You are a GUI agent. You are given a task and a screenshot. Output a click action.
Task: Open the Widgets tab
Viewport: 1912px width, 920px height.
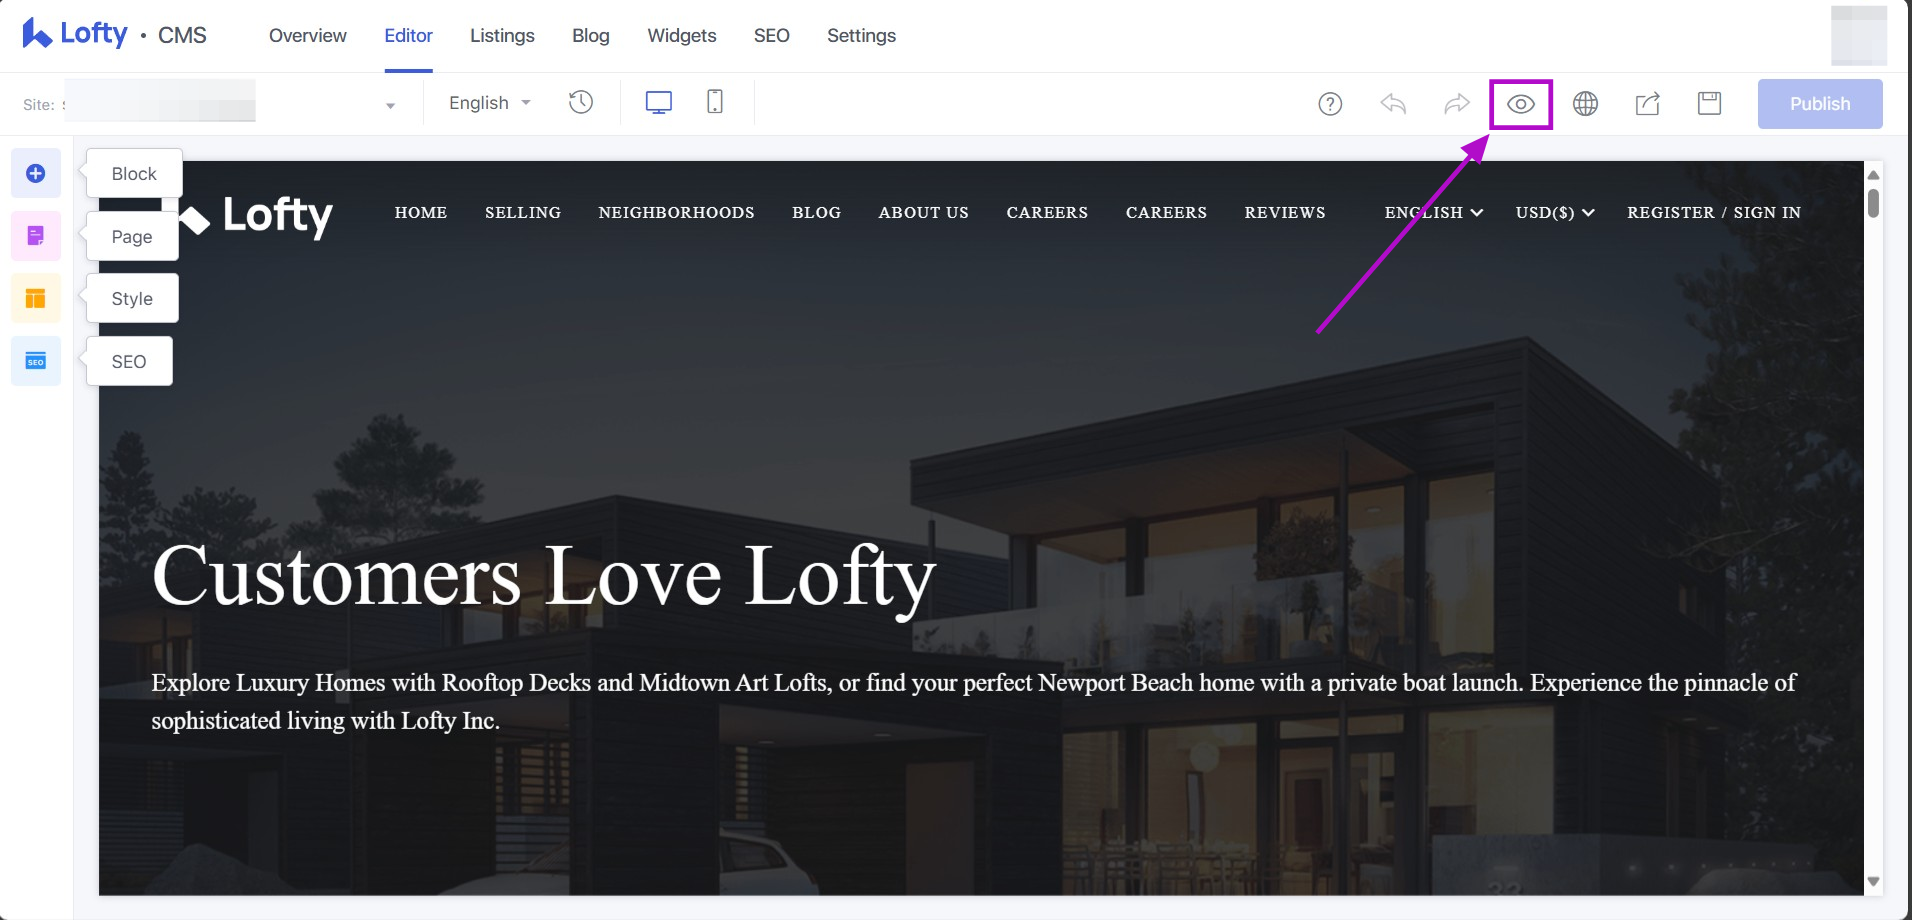pyautogui.click(x=682, y=36)
